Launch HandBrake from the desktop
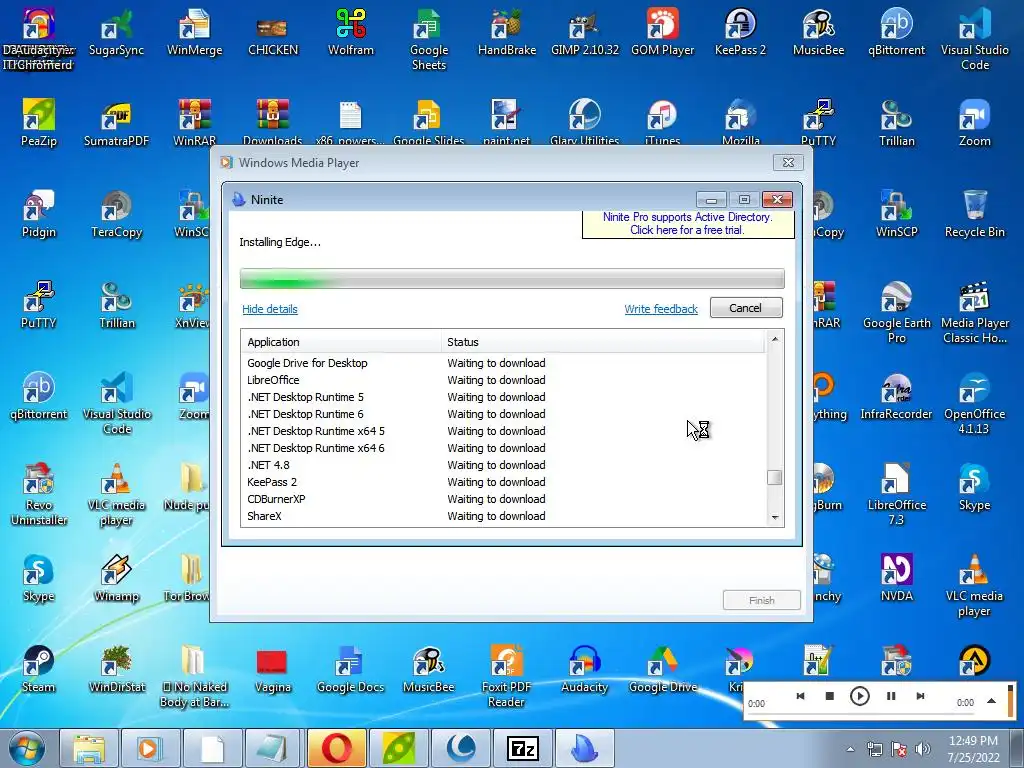Image resolution: width=1024 pixels, height=768 pixels. point(507,33)
